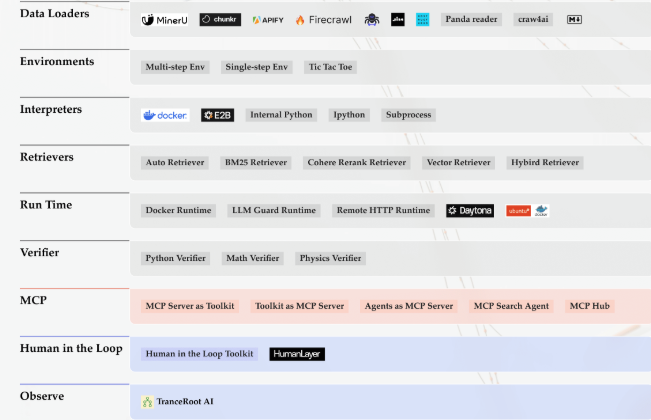Screen dimensions: 651x420
Task: Choose the Vector Retriever tag
Action: coord(458,163)
